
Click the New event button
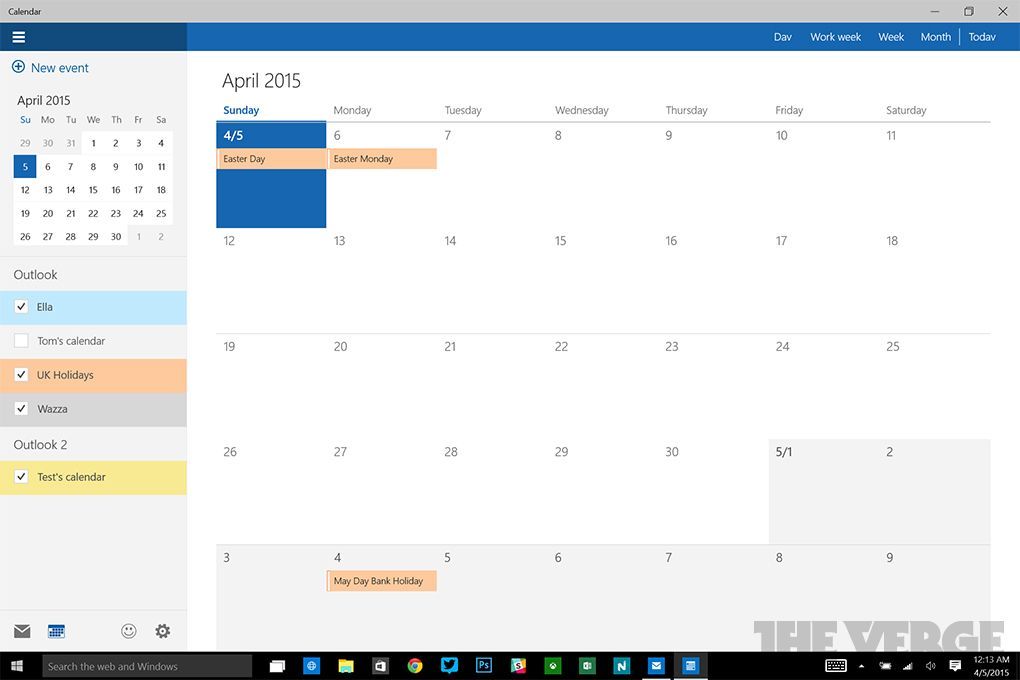click(50, 67)
